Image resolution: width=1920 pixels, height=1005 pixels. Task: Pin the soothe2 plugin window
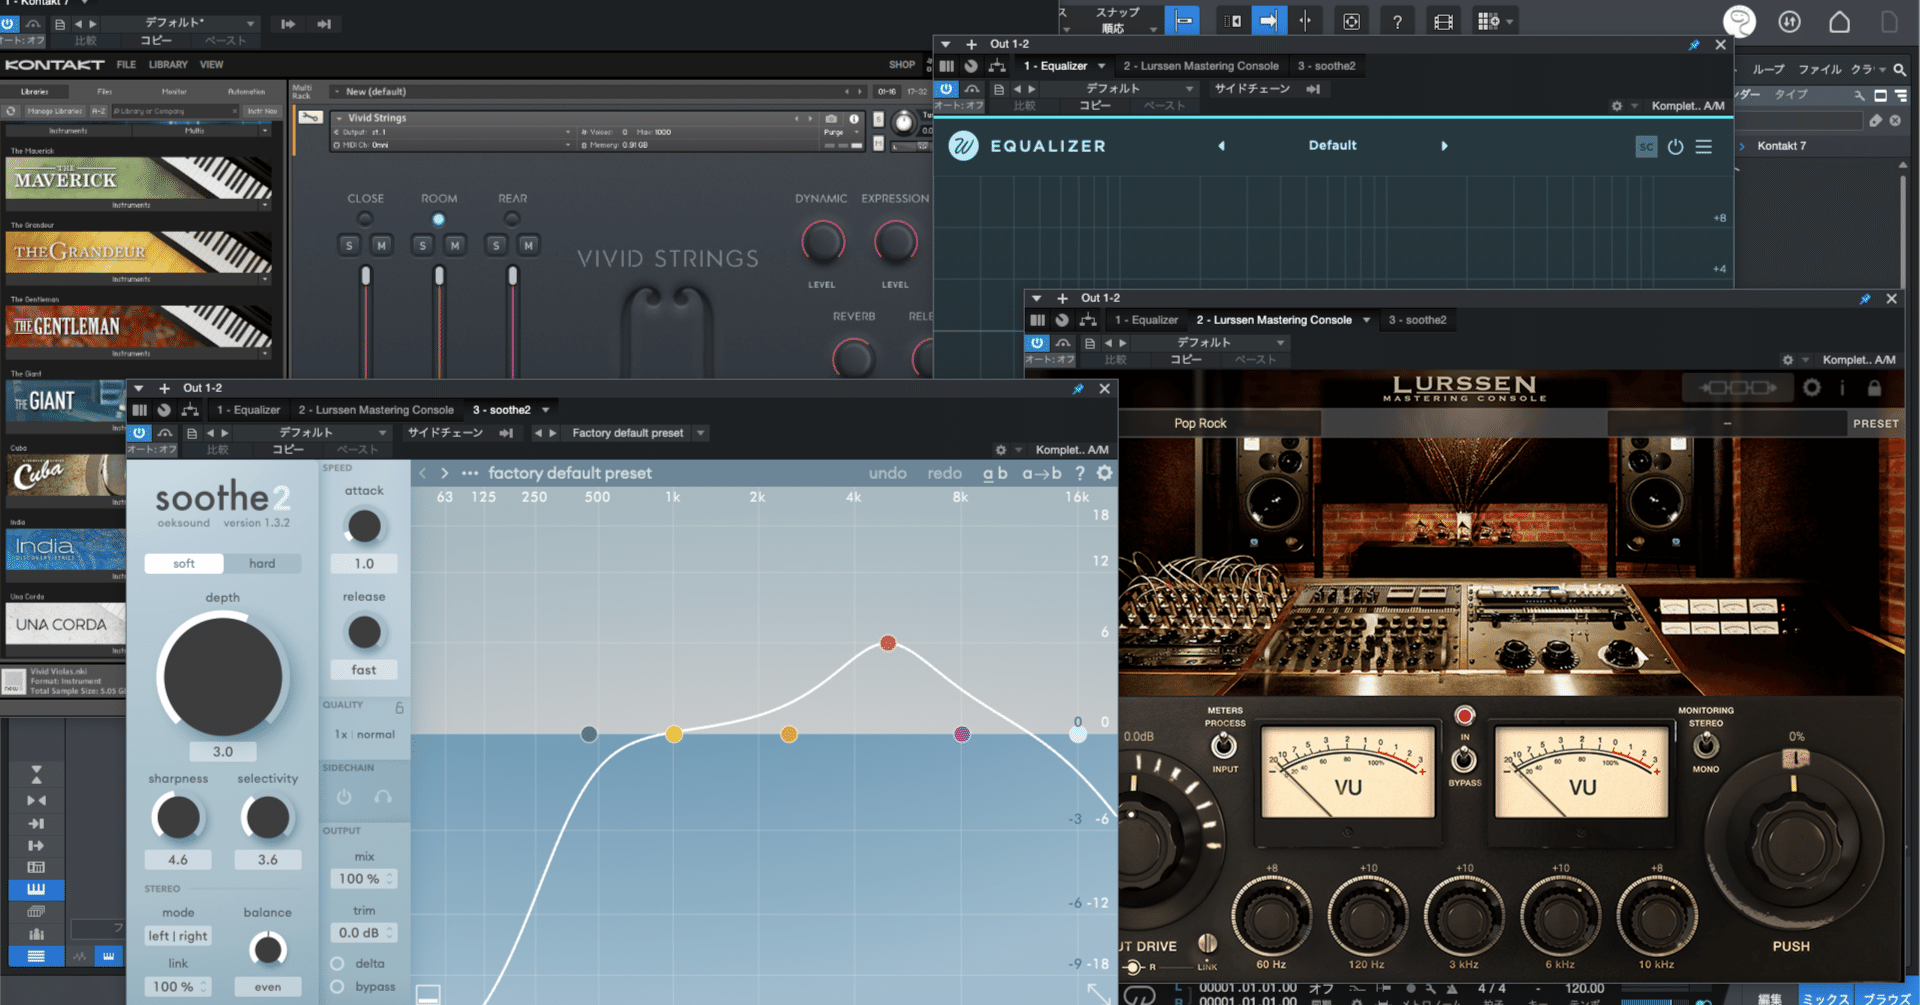pos(1078,389)
